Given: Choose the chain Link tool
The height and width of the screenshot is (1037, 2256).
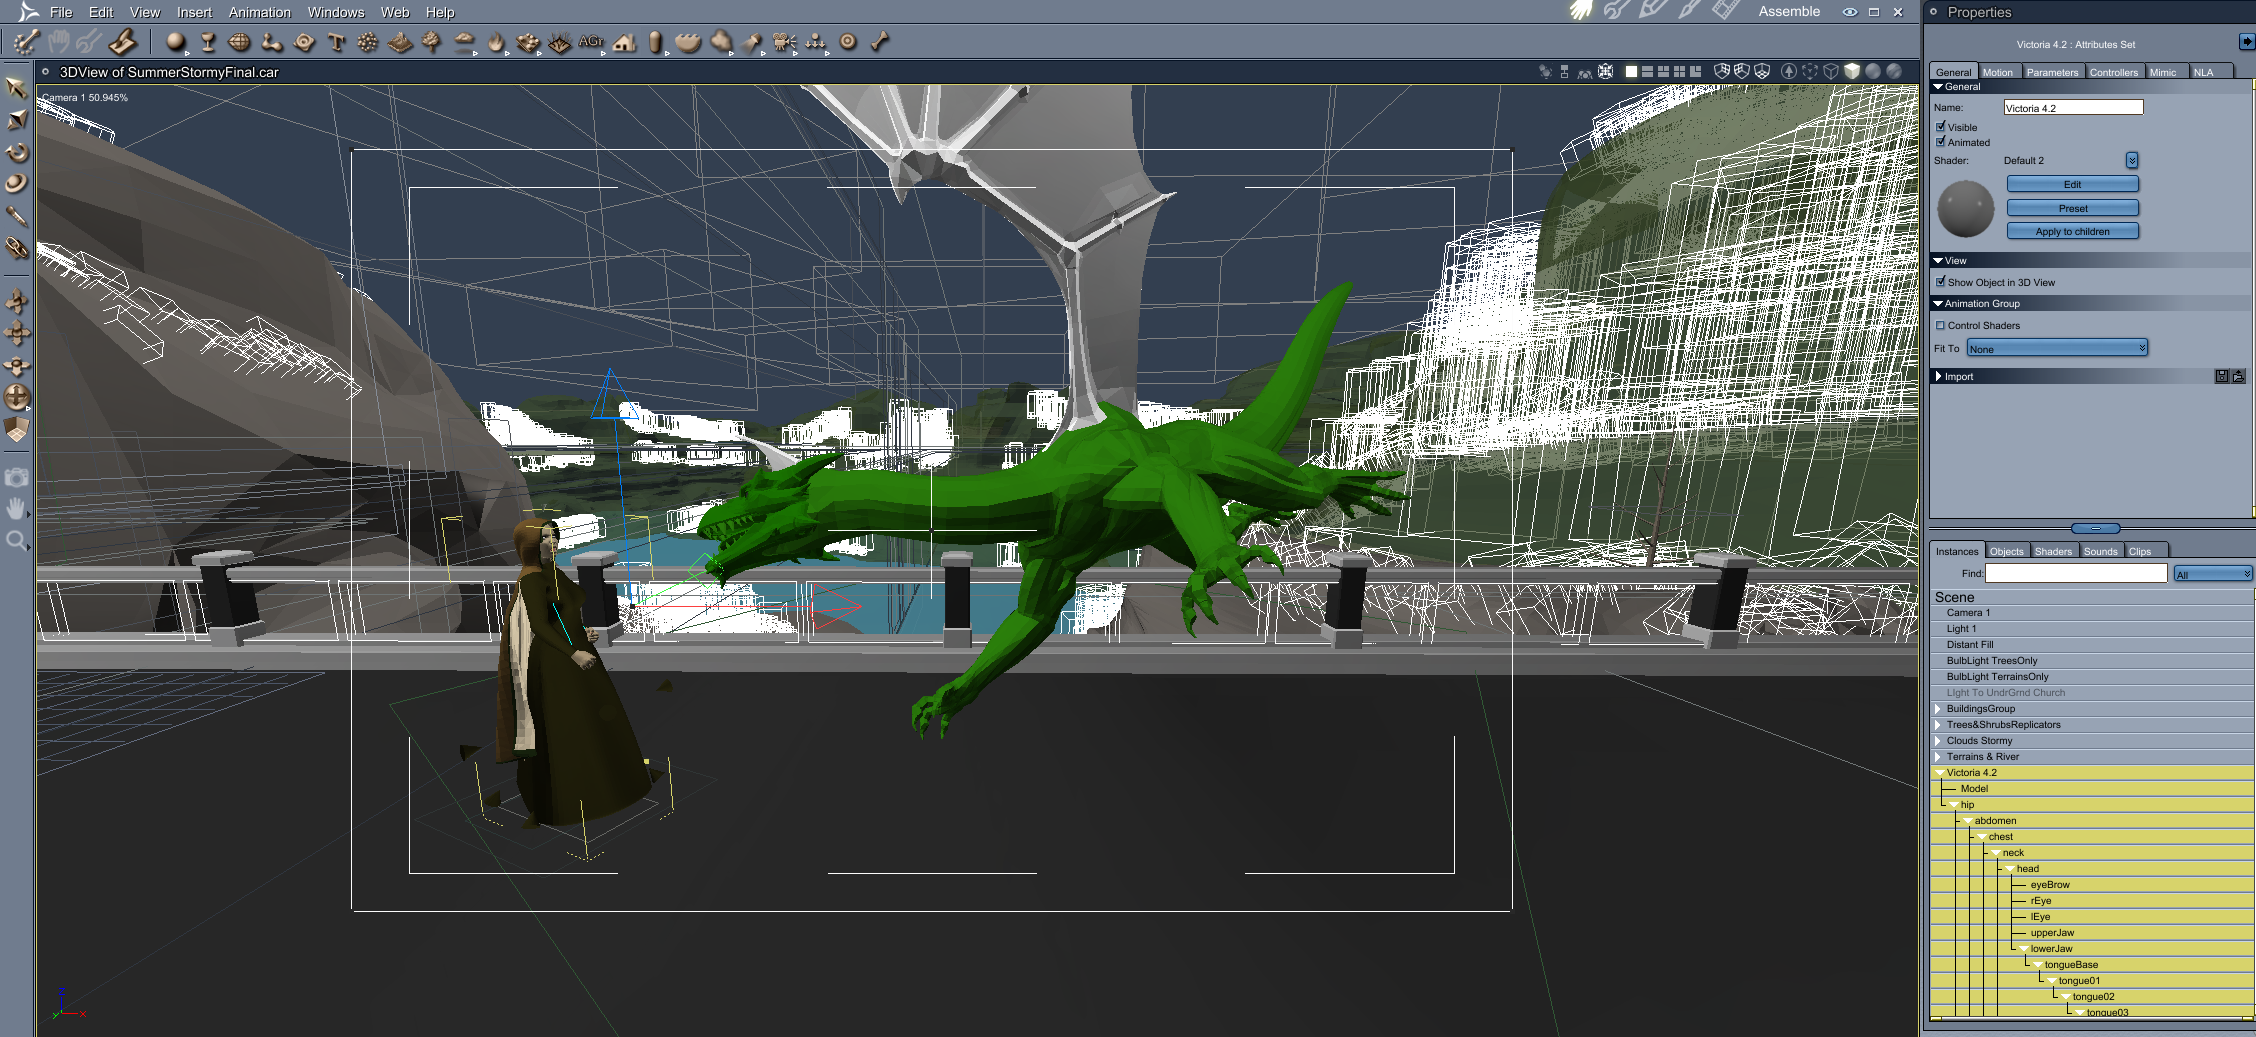Looking at the screenshot, I should 16,247.
